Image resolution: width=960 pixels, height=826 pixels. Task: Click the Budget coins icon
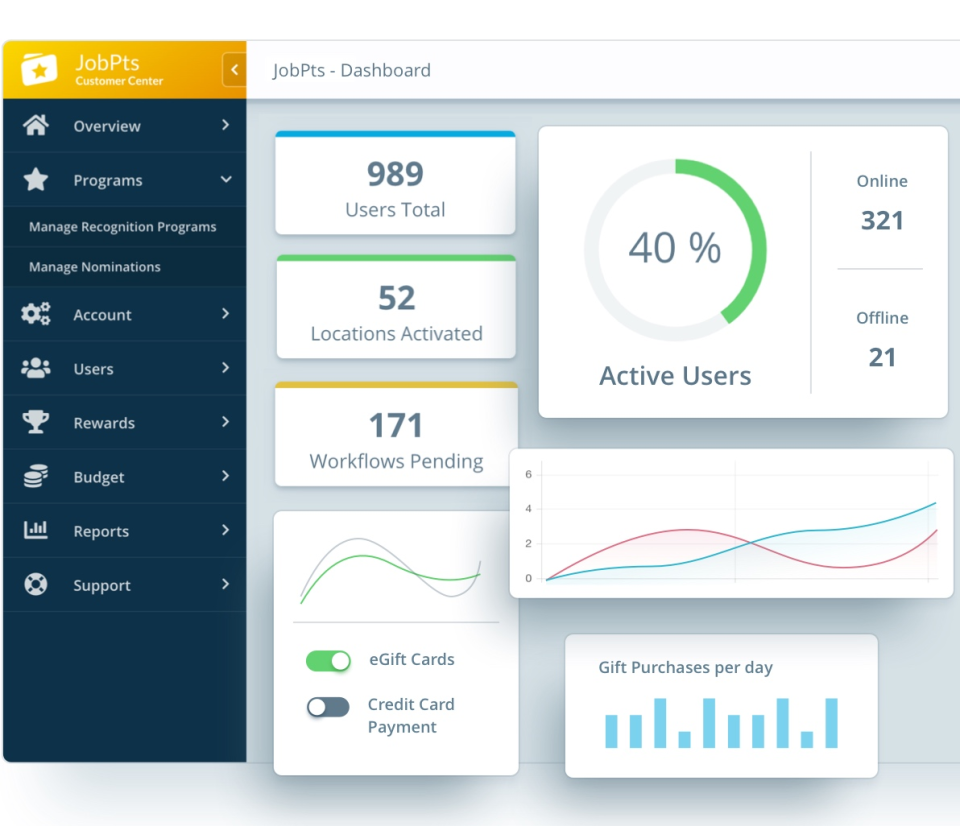pos(36,476)
